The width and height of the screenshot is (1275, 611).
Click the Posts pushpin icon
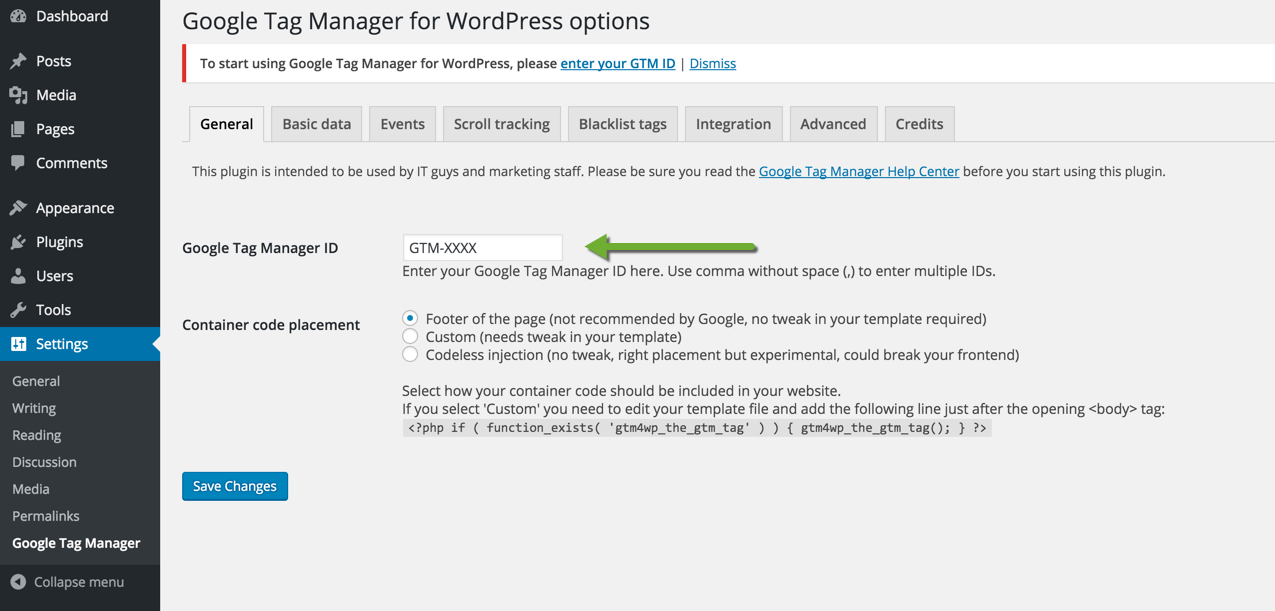[x=18, y=61]
